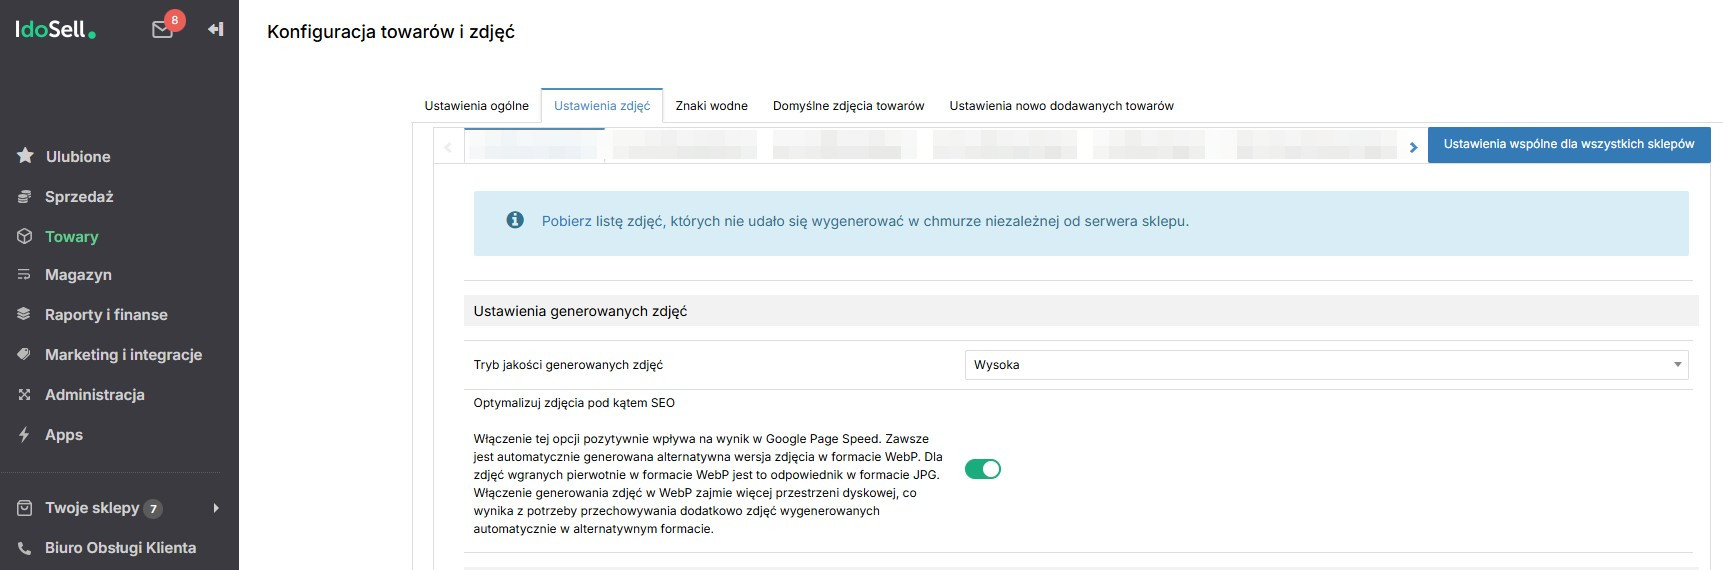This screenshot has width=1723, height=570.
Task: Open Biuro Obsługi Klienta link
Action: coord(120,548)
